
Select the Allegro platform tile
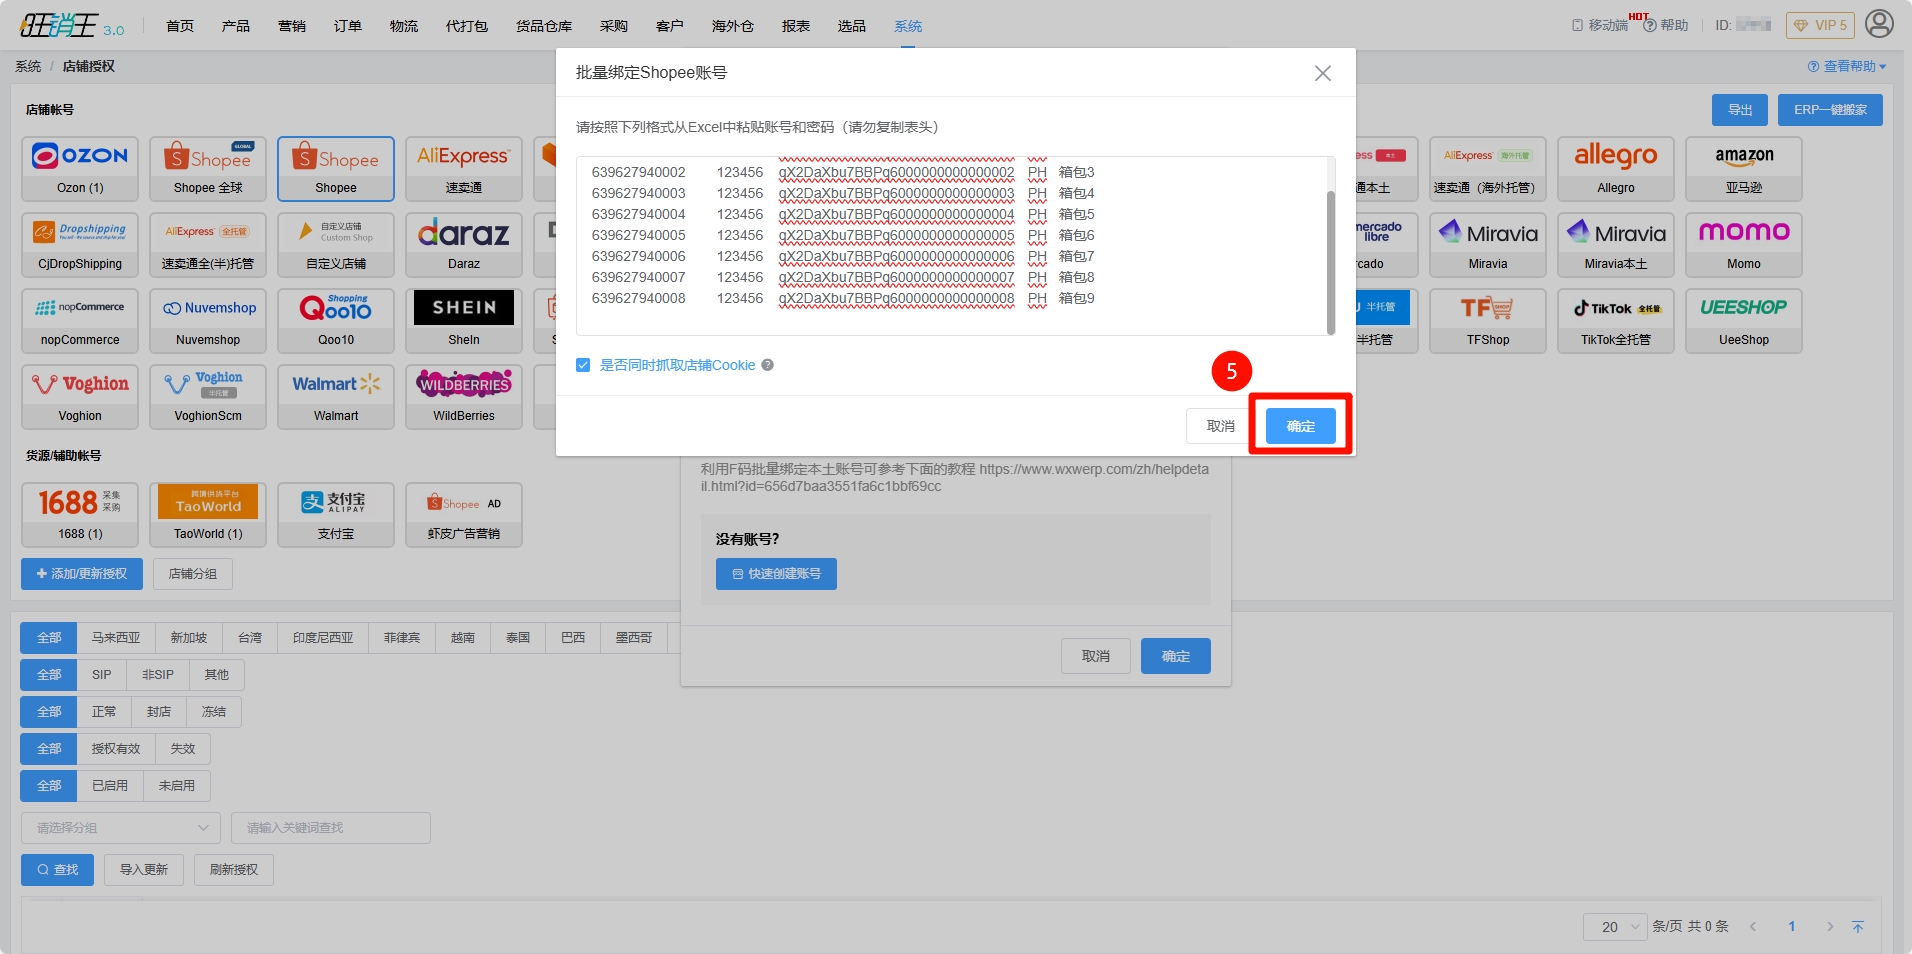[x=1615, y=168]
